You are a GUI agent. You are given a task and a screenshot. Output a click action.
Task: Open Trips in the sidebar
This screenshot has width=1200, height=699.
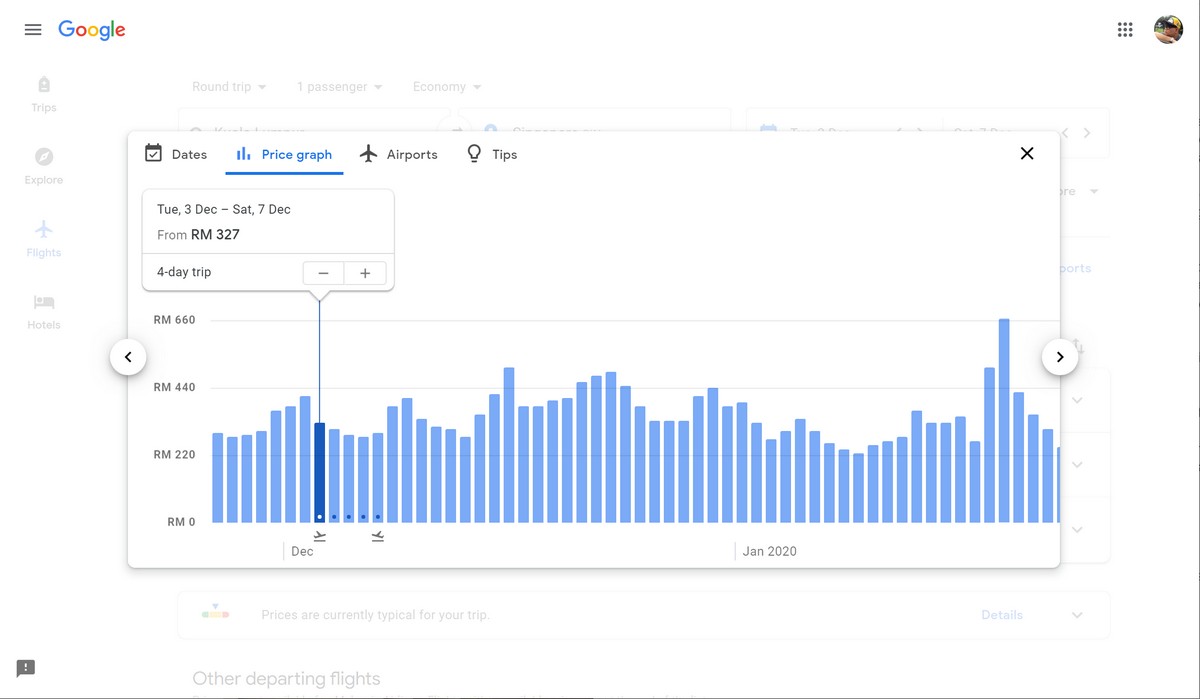44,94
